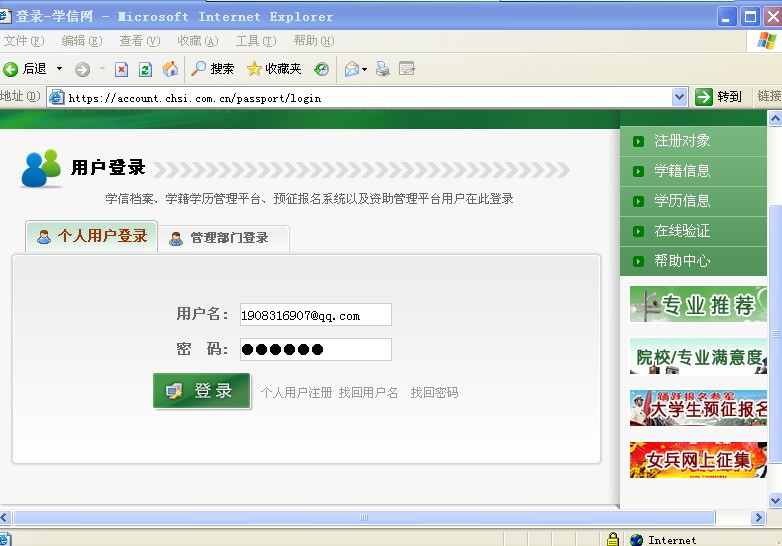Click the horizontal scrollbar right arrow
Image resolution: width=782 pixels, height=546 pixels.
[758, 518]
